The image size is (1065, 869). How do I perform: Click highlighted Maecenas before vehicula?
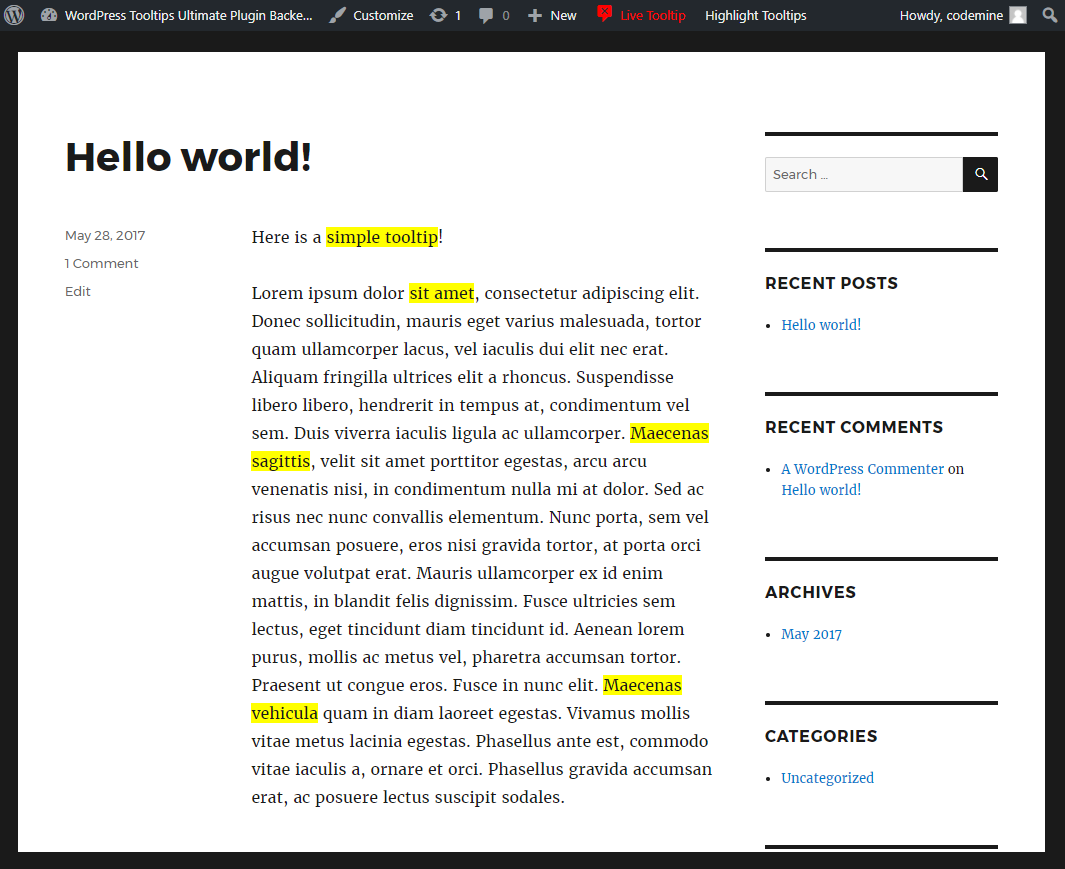click(x=642, y=685)
